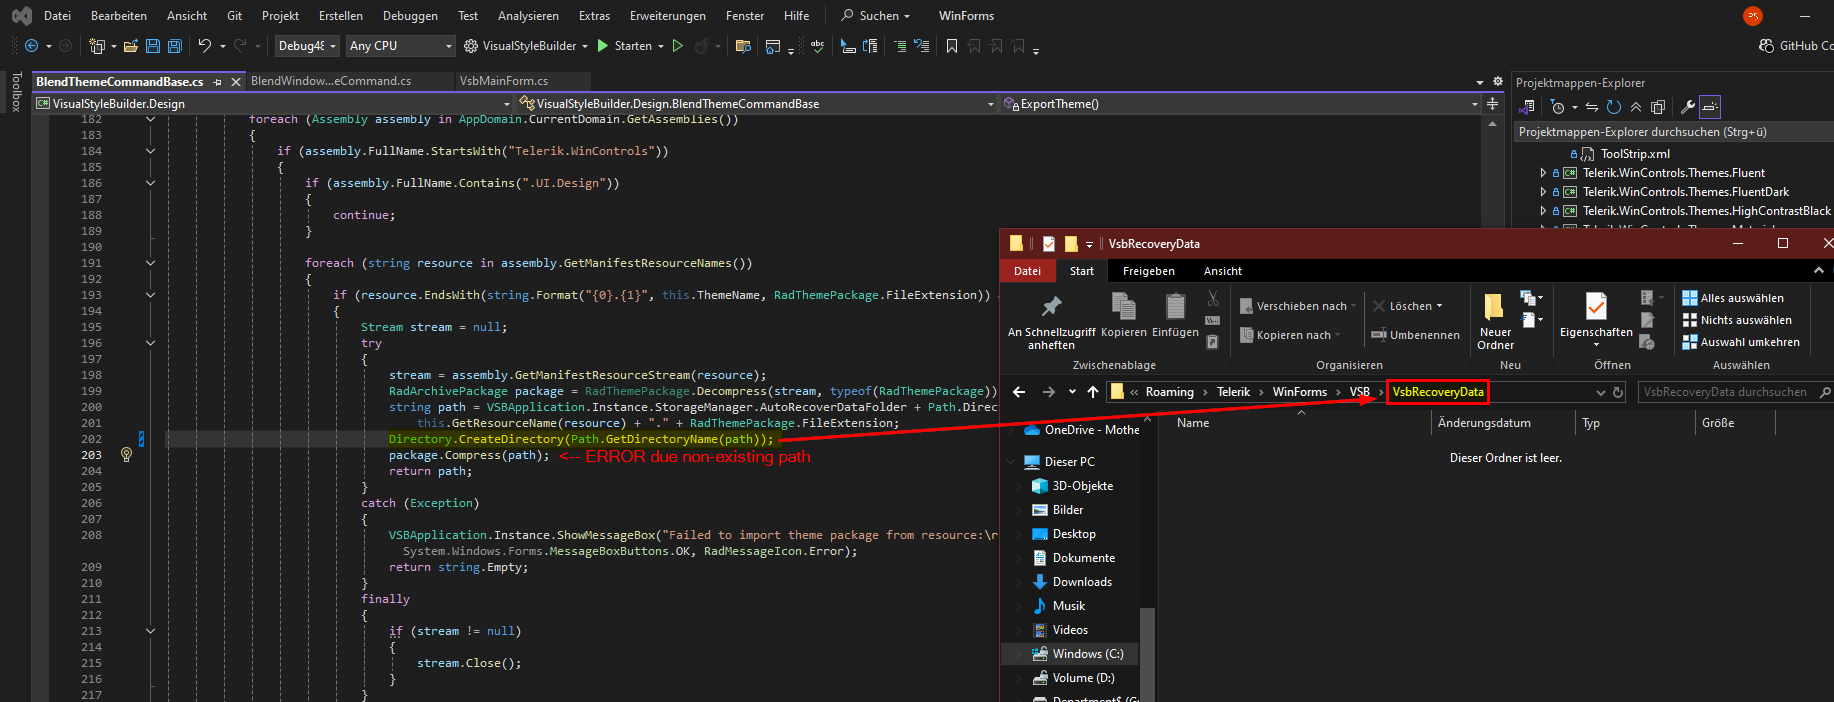Open the Git menu
Screen dimensions: 1834x702
click(235, 16)
